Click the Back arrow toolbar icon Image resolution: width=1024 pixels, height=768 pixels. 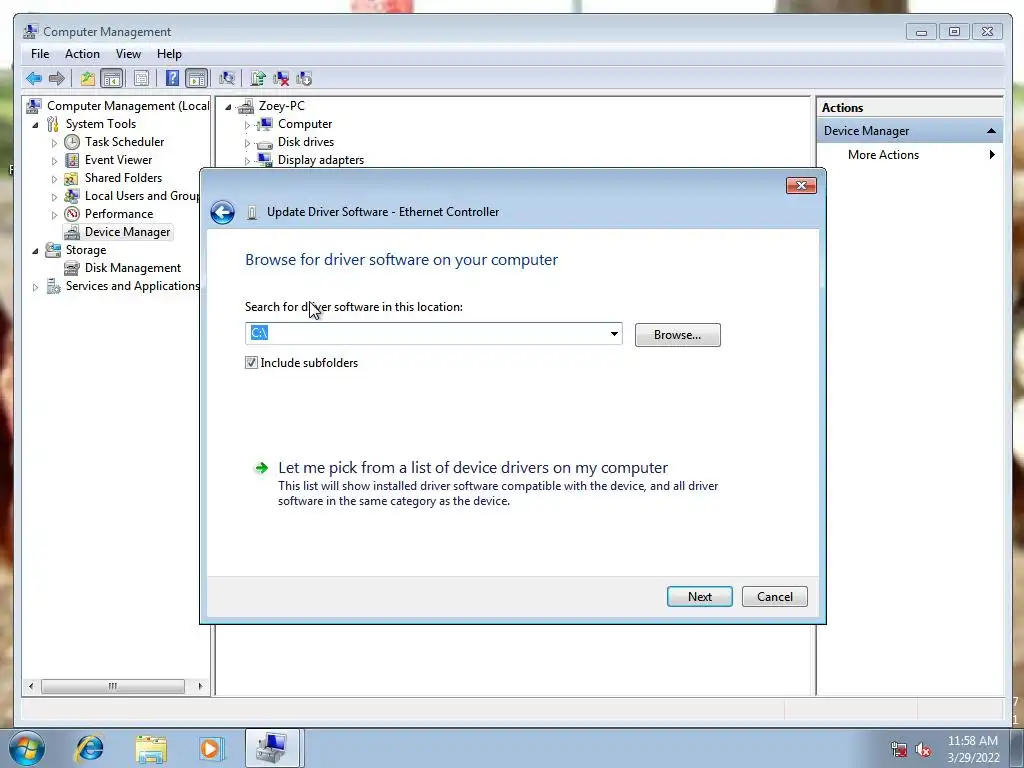click(x=33, y=79)
